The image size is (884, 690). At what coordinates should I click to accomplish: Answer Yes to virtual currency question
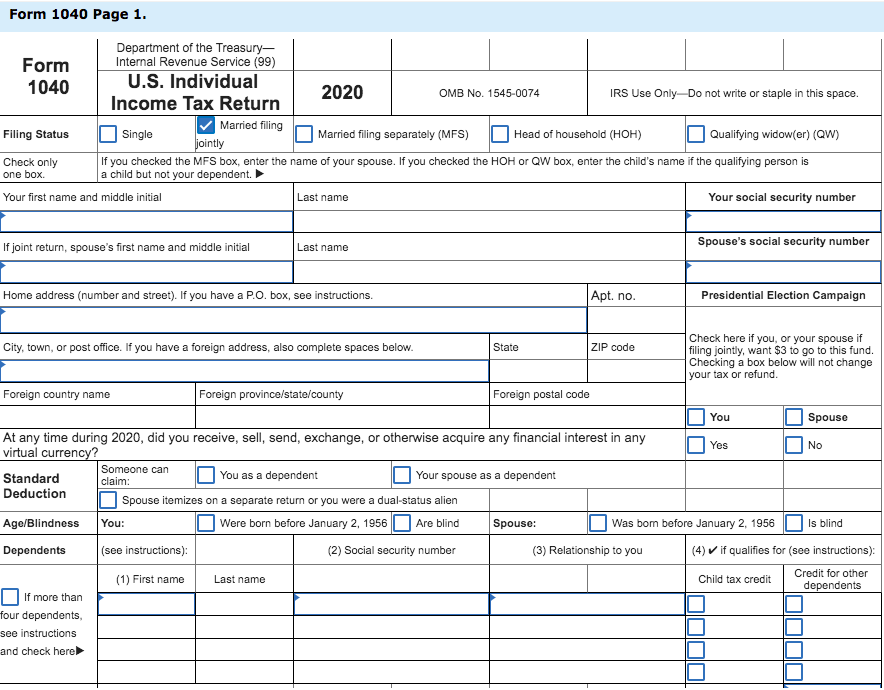point(696,445)
